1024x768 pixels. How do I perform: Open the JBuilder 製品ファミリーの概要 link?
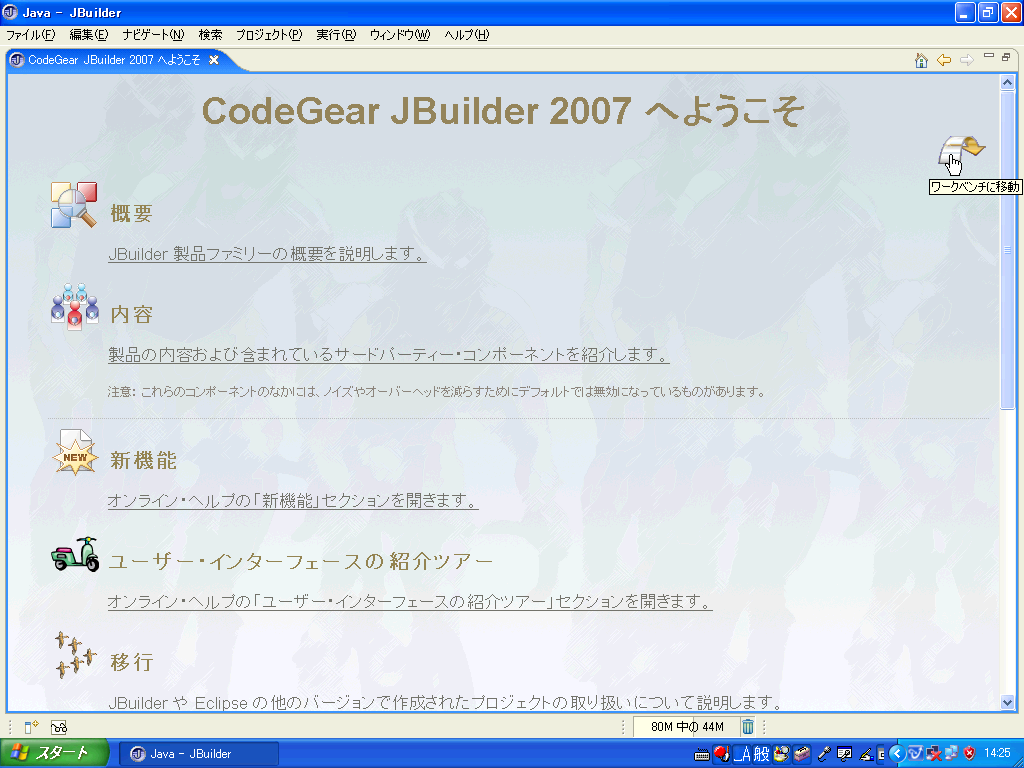267,254
